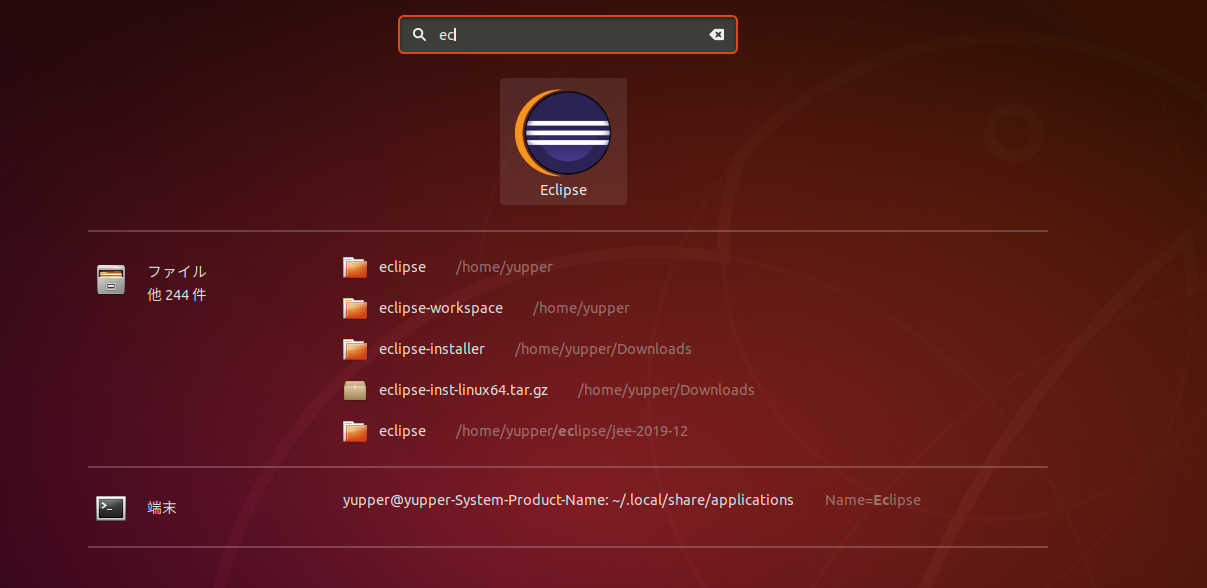Open the Files search provider icon
Screen dimensions: 1207x588
[111, 279]
